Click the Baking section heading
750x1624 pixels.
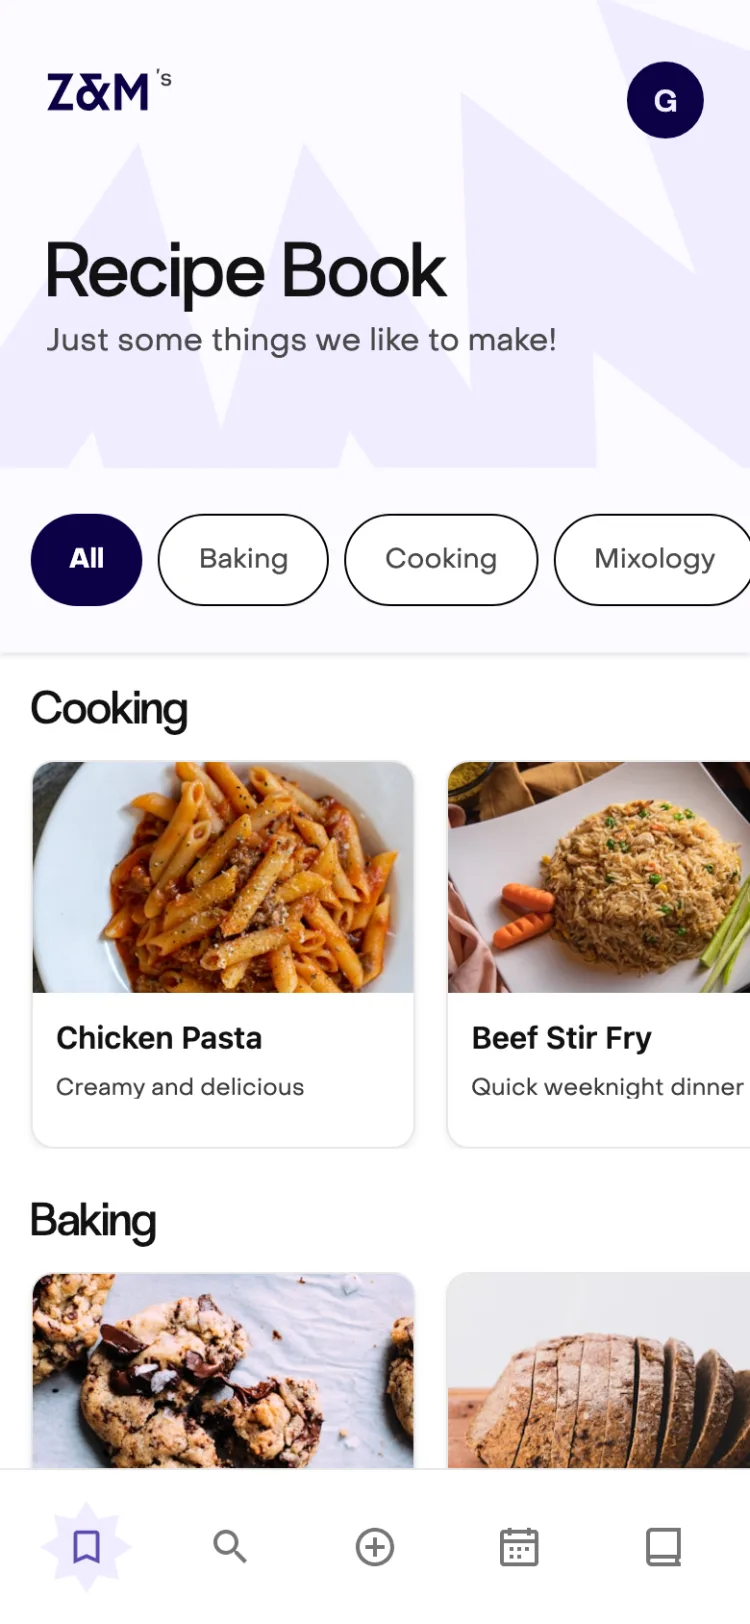pyautogui.click(x=93, y=1221)
